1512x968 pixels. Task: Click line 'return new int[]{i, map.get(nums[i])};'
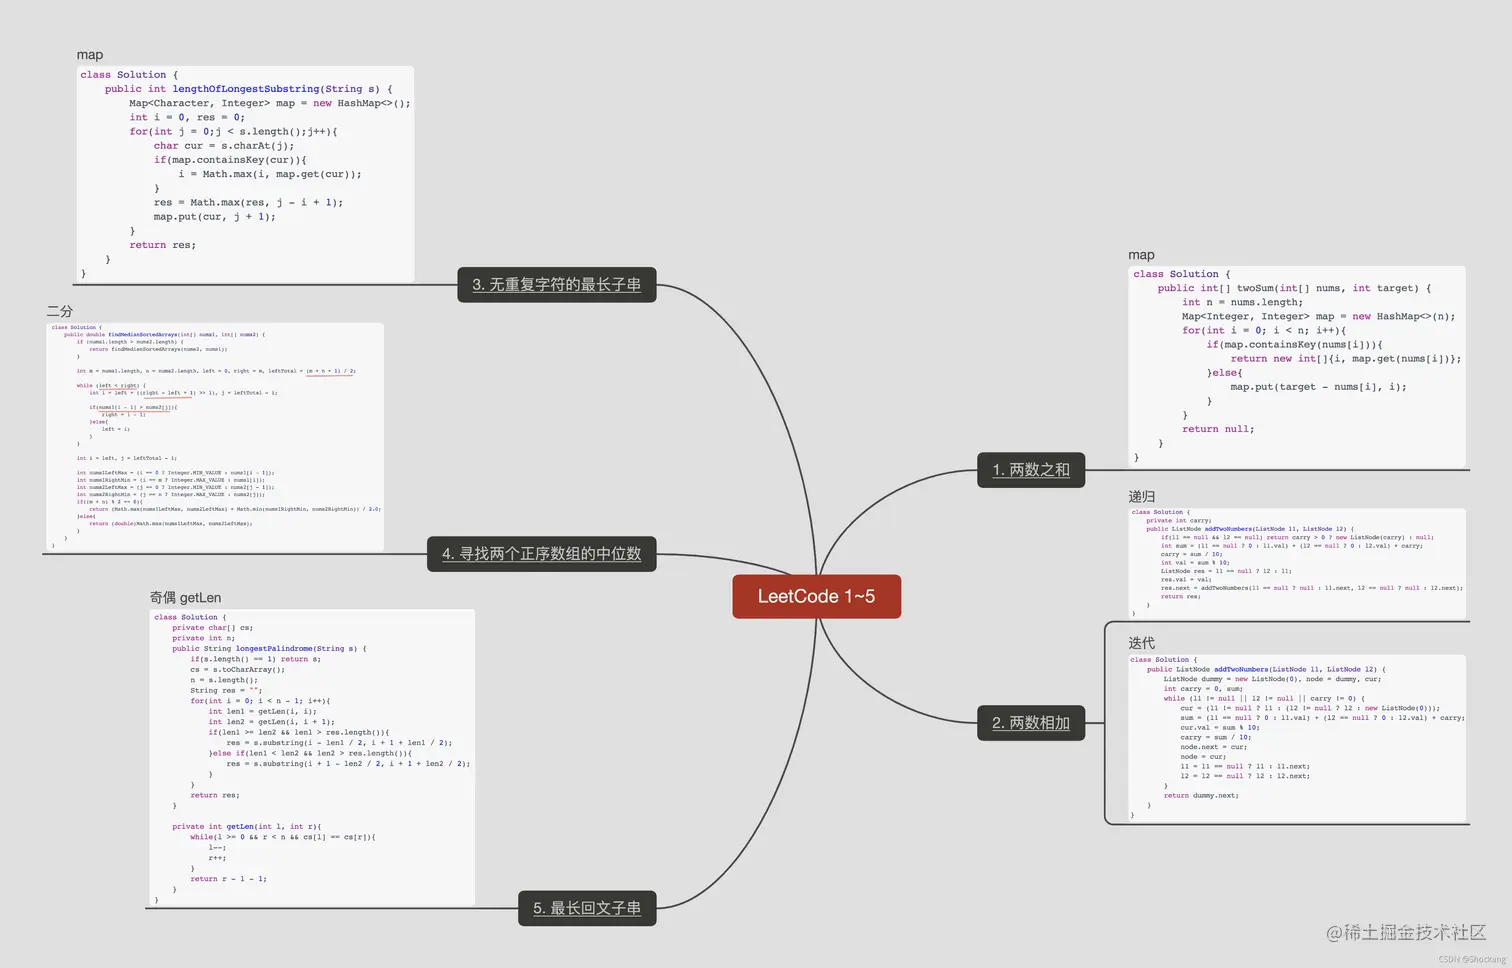(1345, 358)
